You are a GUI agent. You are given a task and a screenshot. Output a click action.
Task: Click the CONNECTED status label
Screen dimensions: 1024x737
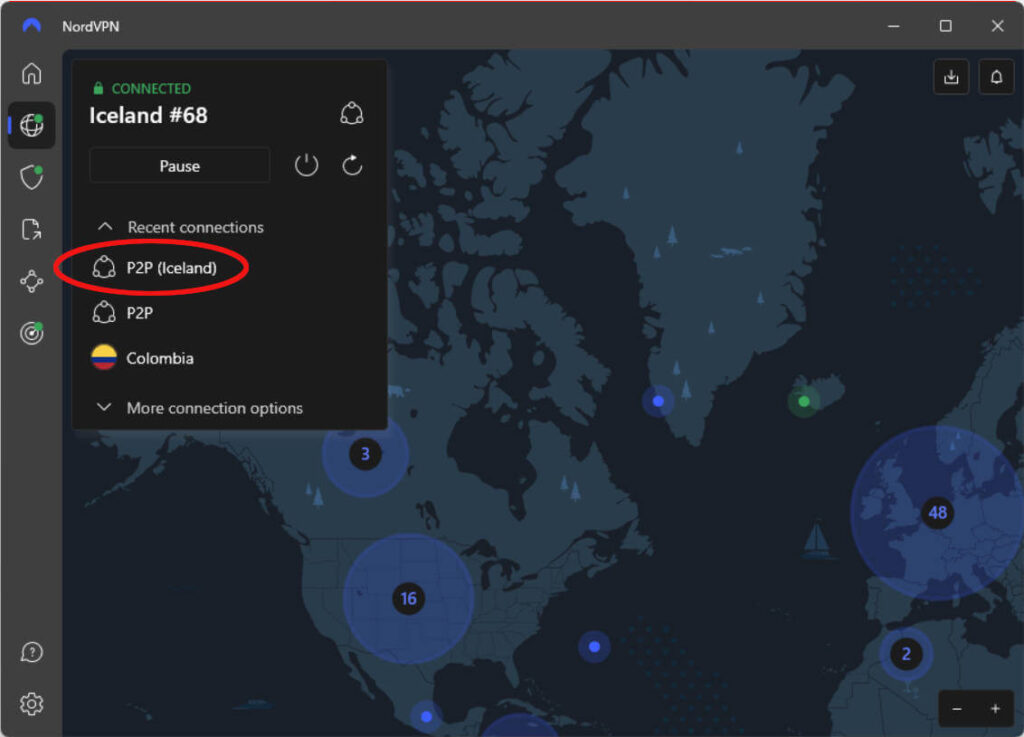click(x=151, y=88)
